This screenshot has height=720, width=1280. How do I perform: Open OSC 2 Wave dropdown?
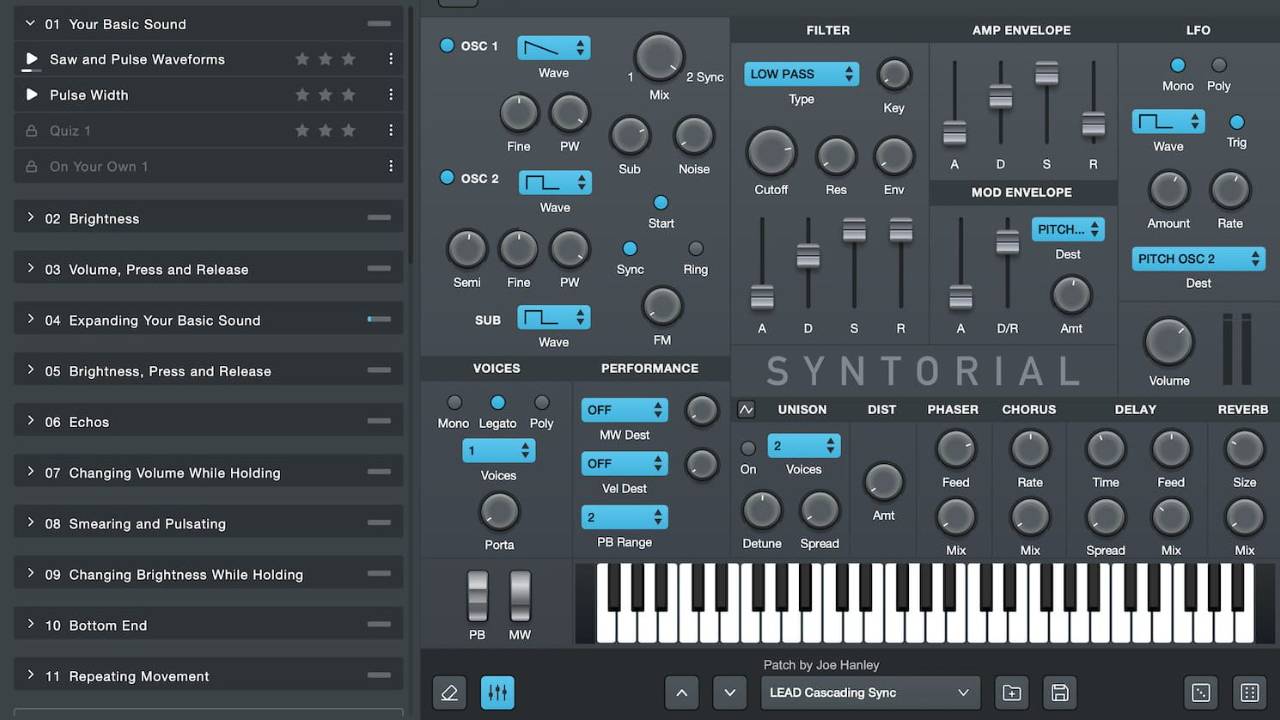tap(555, 182)
